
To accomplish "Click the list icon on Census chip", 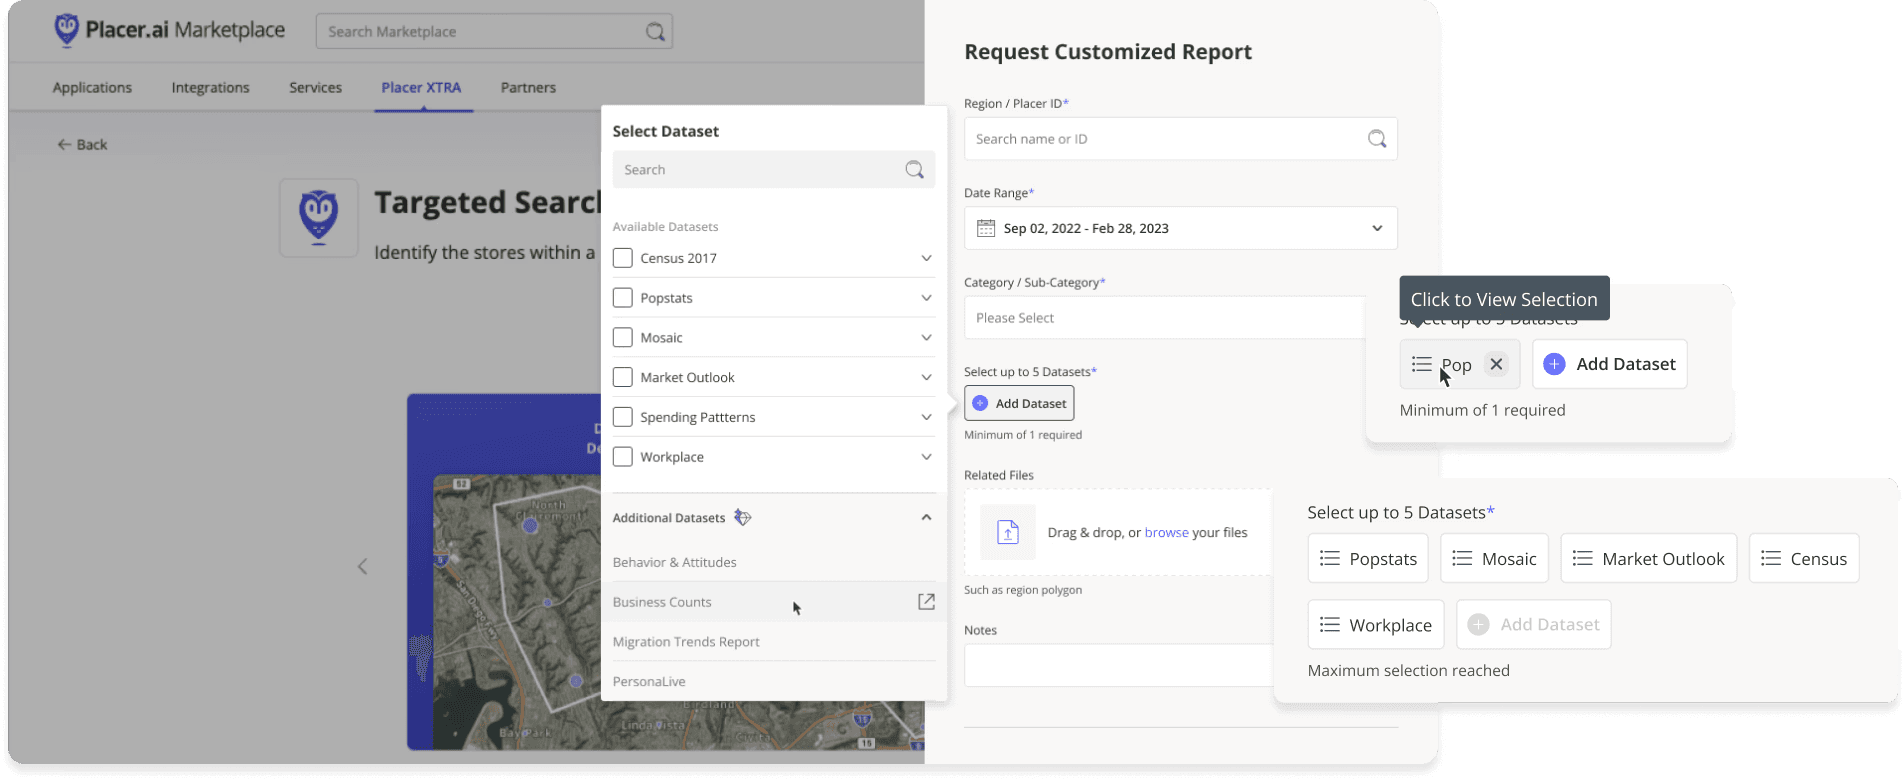I will tap(1771, 558).
